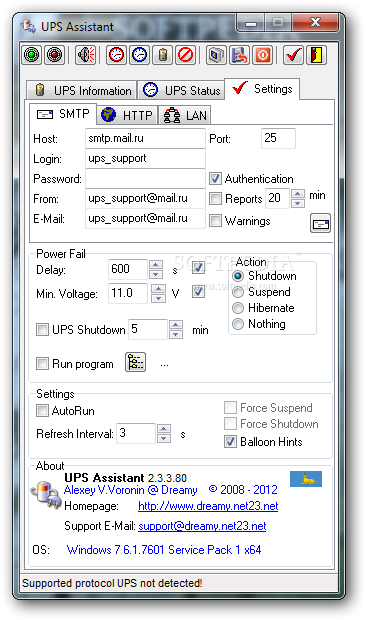Viewport: 366px width, 620px height.
Task: Click the red checkmark toolbar icon
Action: coord(293,55)
